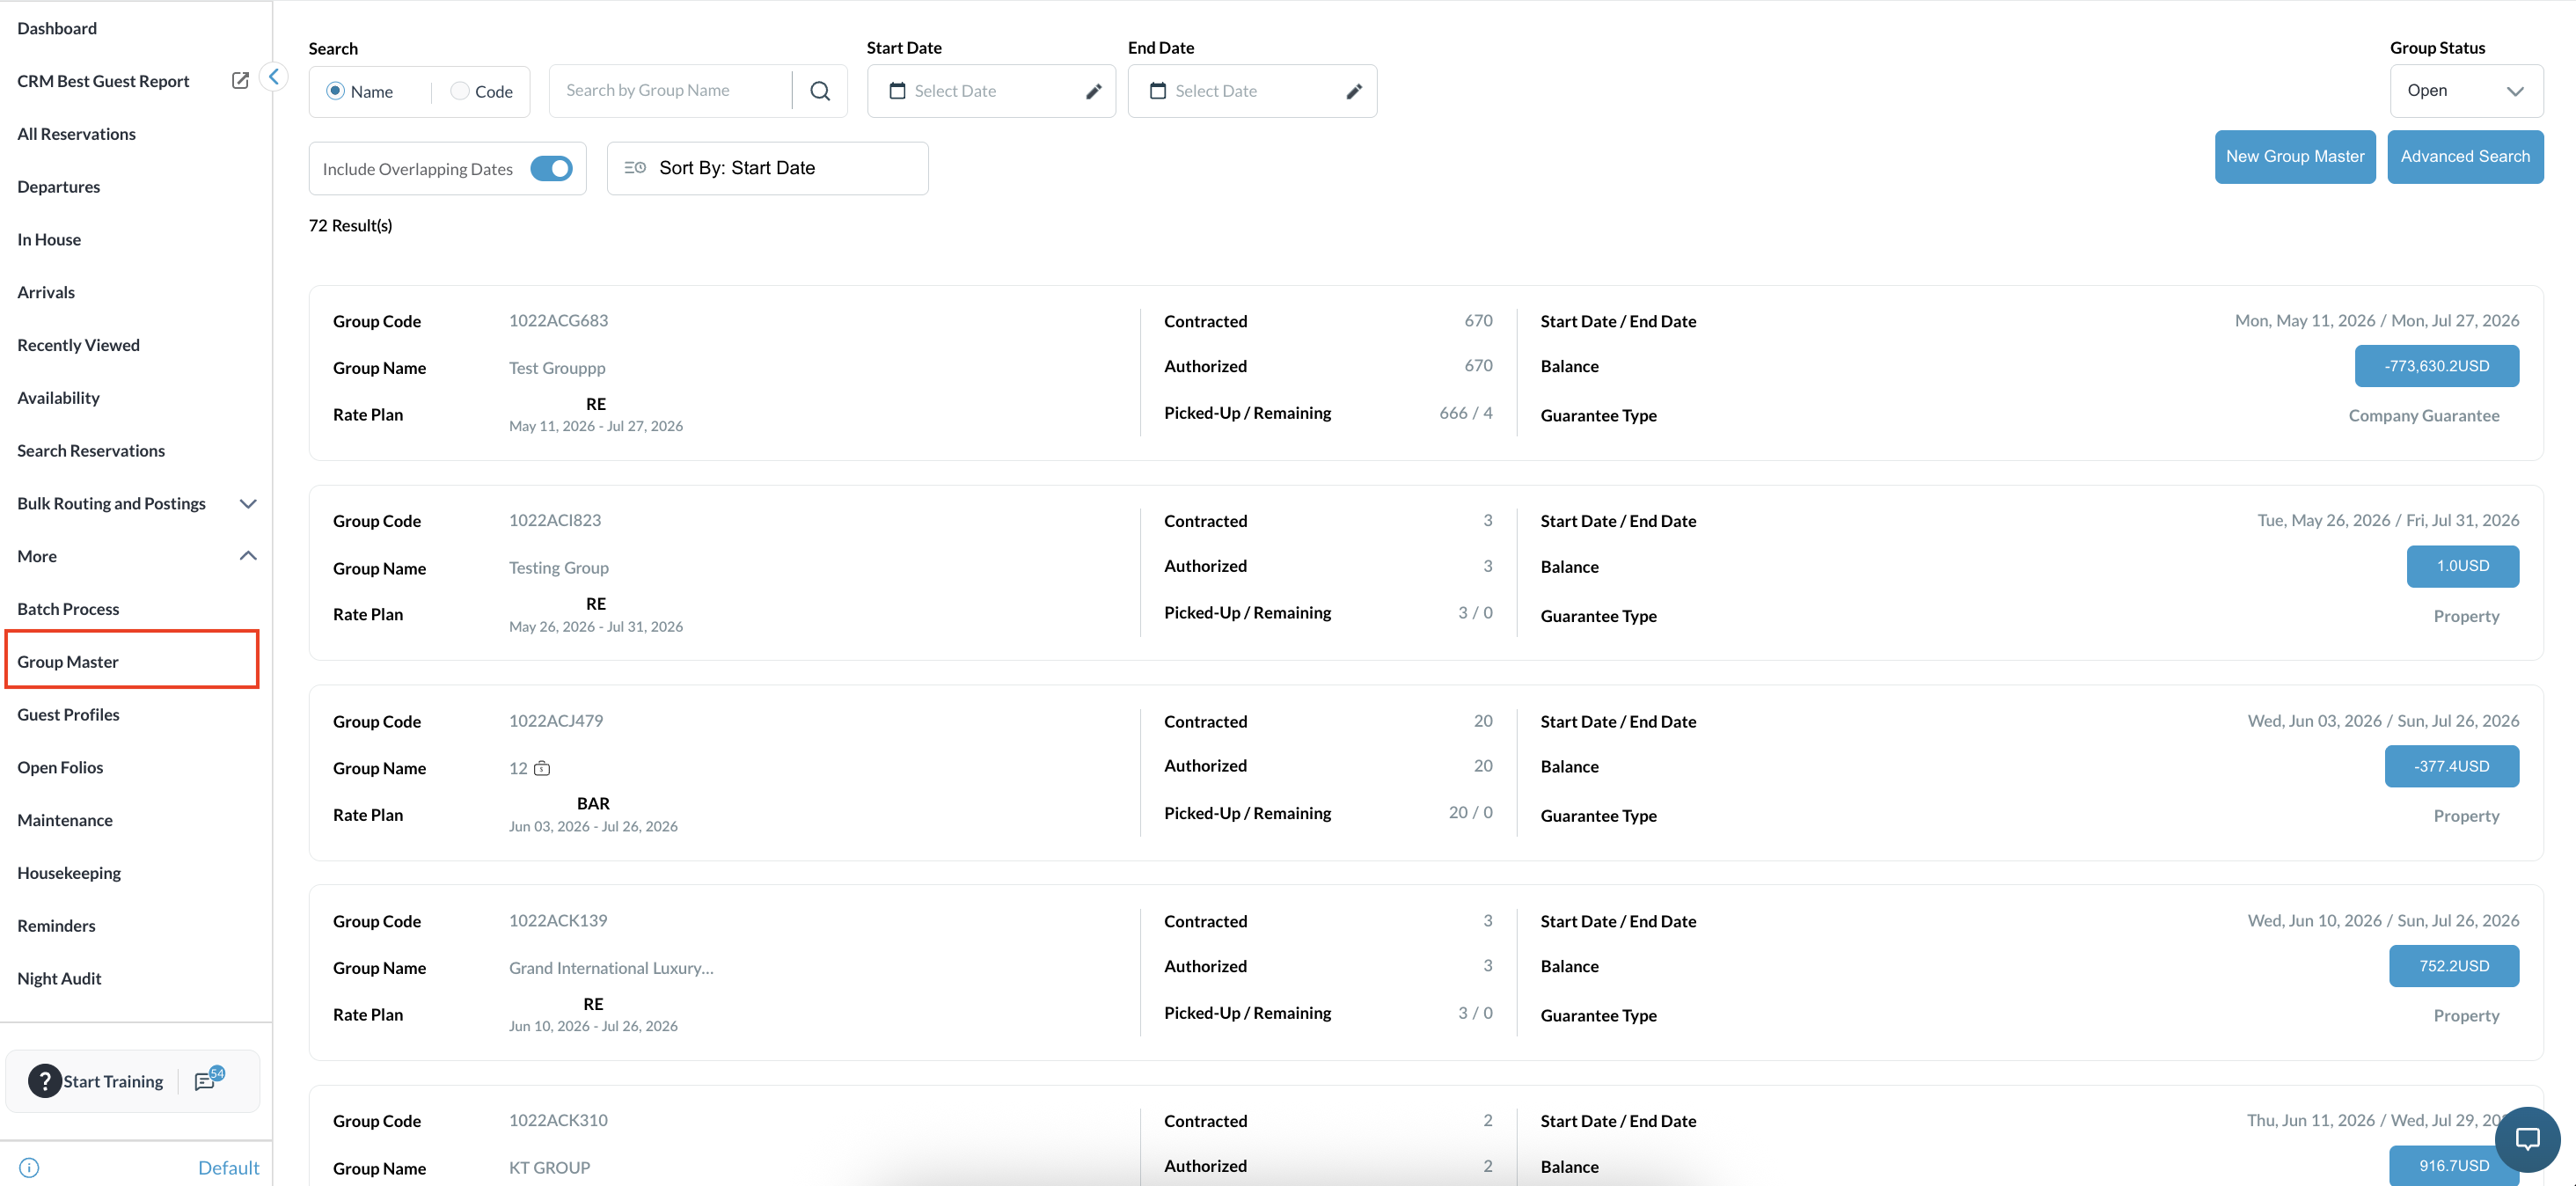The width and height of the screenshot is (2576, 1186).
Task: Open Open Folios page
Action: [x=60, y=767]
